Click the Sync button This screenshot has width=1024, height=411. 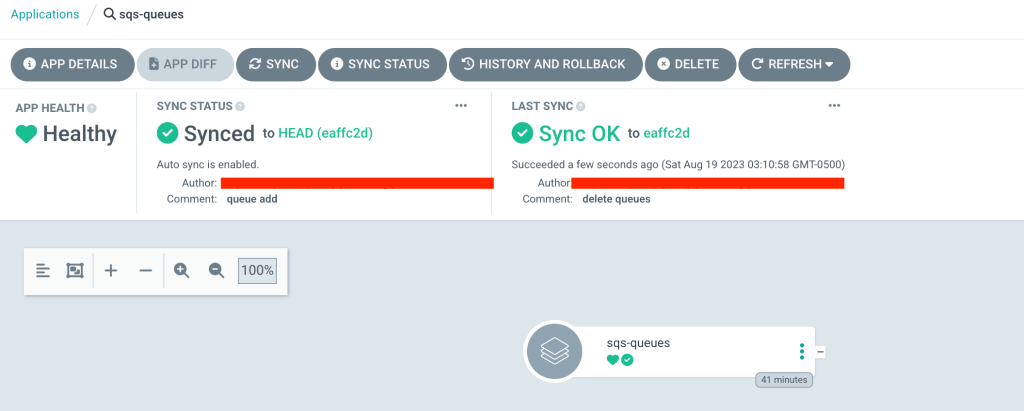[x=276, y=64]
